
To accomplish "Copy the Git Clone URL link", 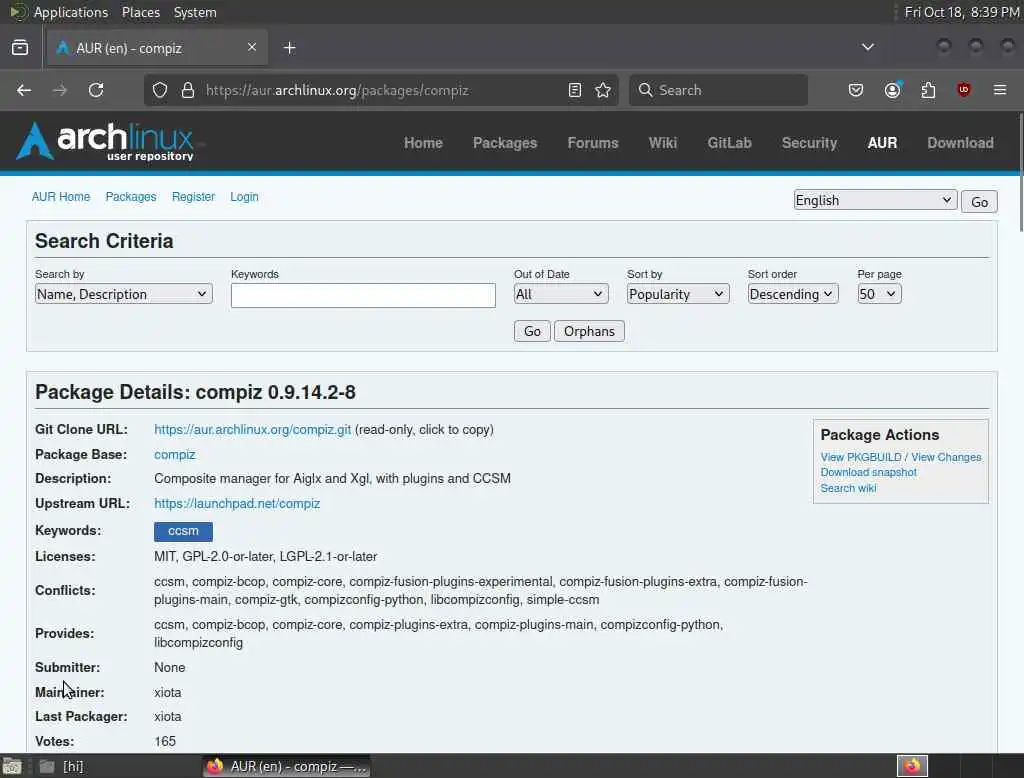I will point(253,429).
